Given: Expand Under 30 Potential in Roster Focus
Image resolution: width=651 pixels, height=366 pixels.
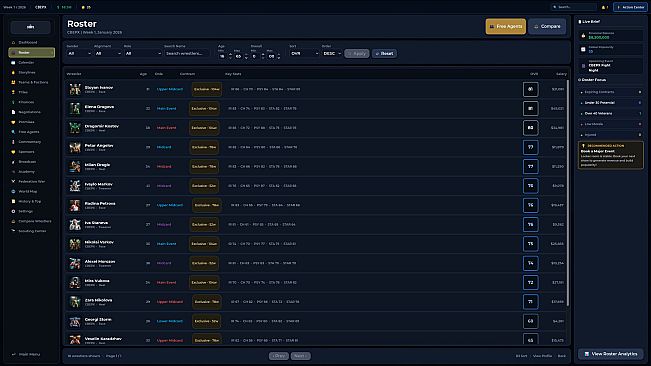Looking at the screenshot, I should coord(611,103).
